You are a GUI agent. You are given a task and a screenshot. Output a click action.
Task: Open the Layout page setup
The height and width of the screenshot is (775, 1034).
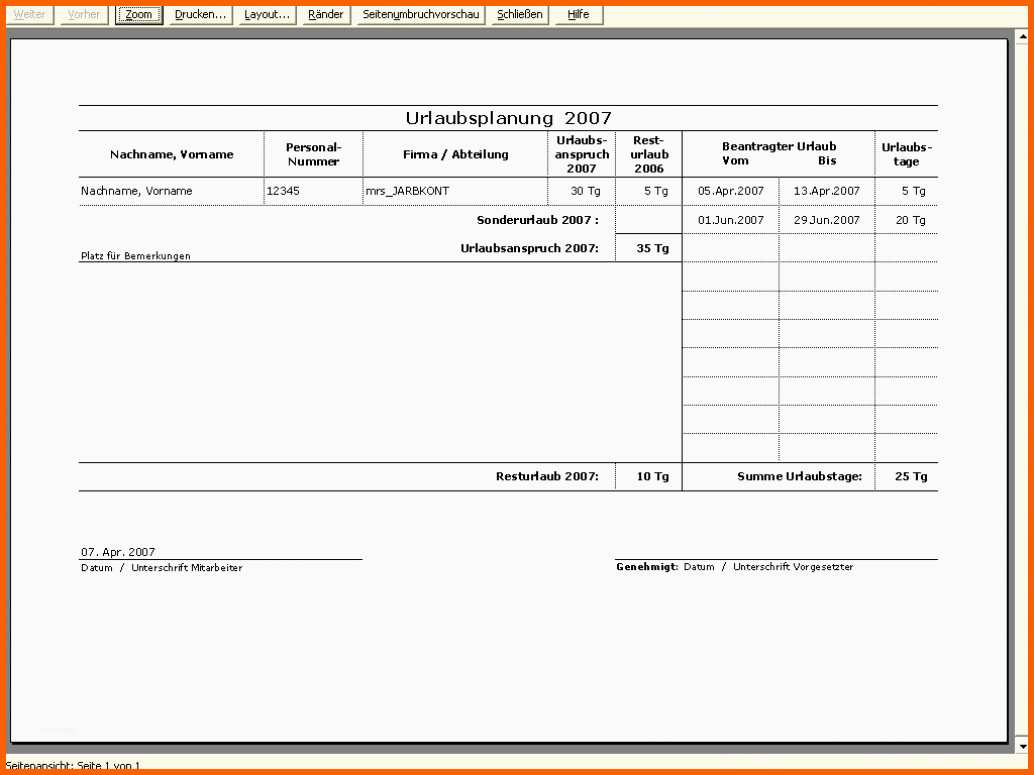tap(266, 15)
